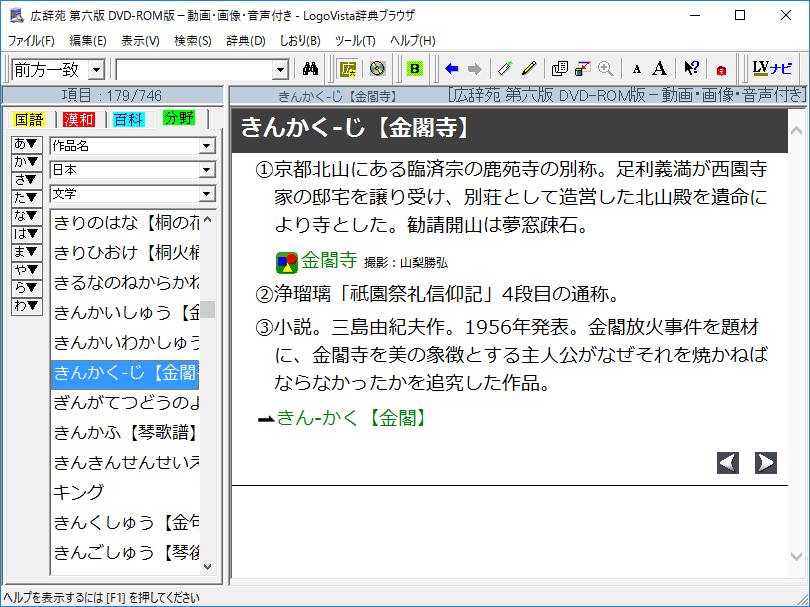Follow the きん-かく【金閣】 cross-reference link

point(351,418)
